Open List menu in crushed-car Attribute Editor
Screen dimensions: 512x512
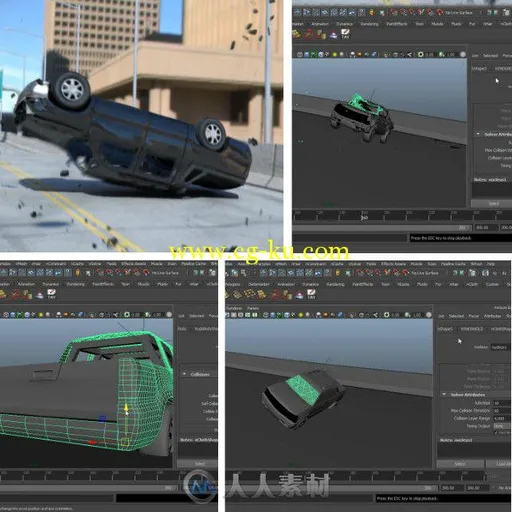coord(475,55)
